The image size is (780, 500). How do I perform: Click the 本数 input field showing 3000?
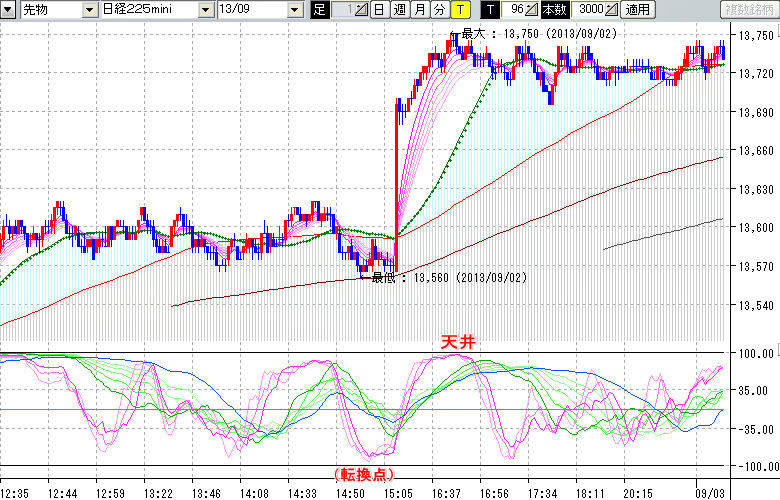point(590,10)
